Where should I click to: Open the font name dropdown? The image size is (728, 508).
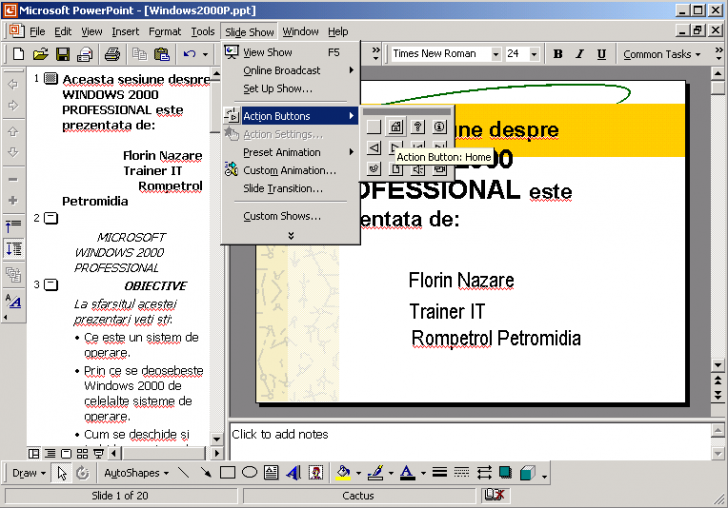point(496,54)
